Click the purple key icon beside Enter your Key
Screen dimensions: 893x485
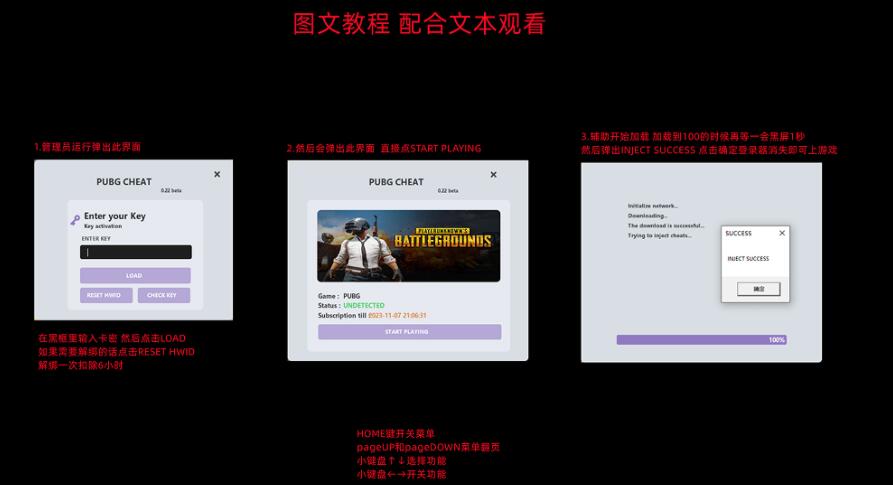[x=75, y=220]
